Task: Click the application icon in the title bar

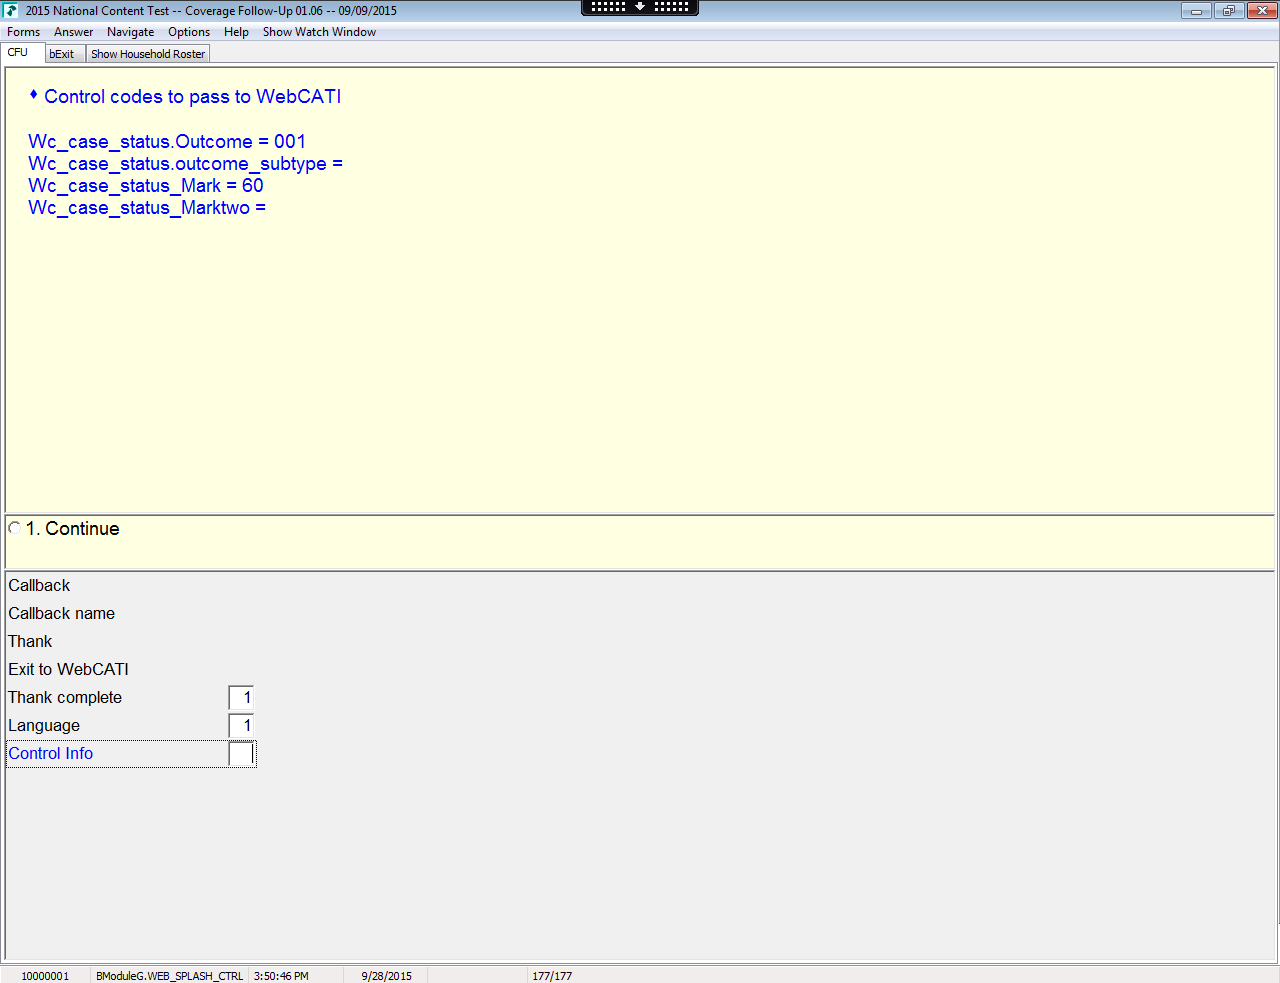Action: tap(11, 11)
